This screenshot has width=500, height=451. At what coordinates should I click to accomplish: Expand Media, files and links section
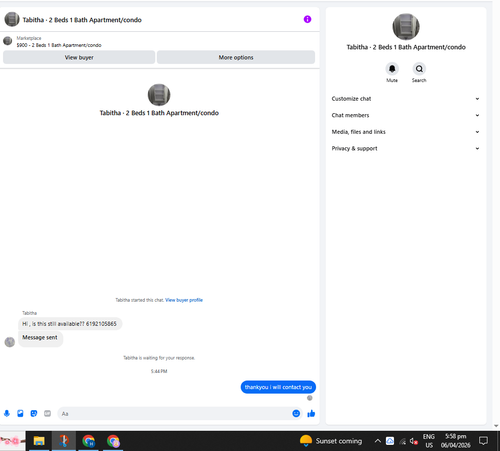point(406,132)
